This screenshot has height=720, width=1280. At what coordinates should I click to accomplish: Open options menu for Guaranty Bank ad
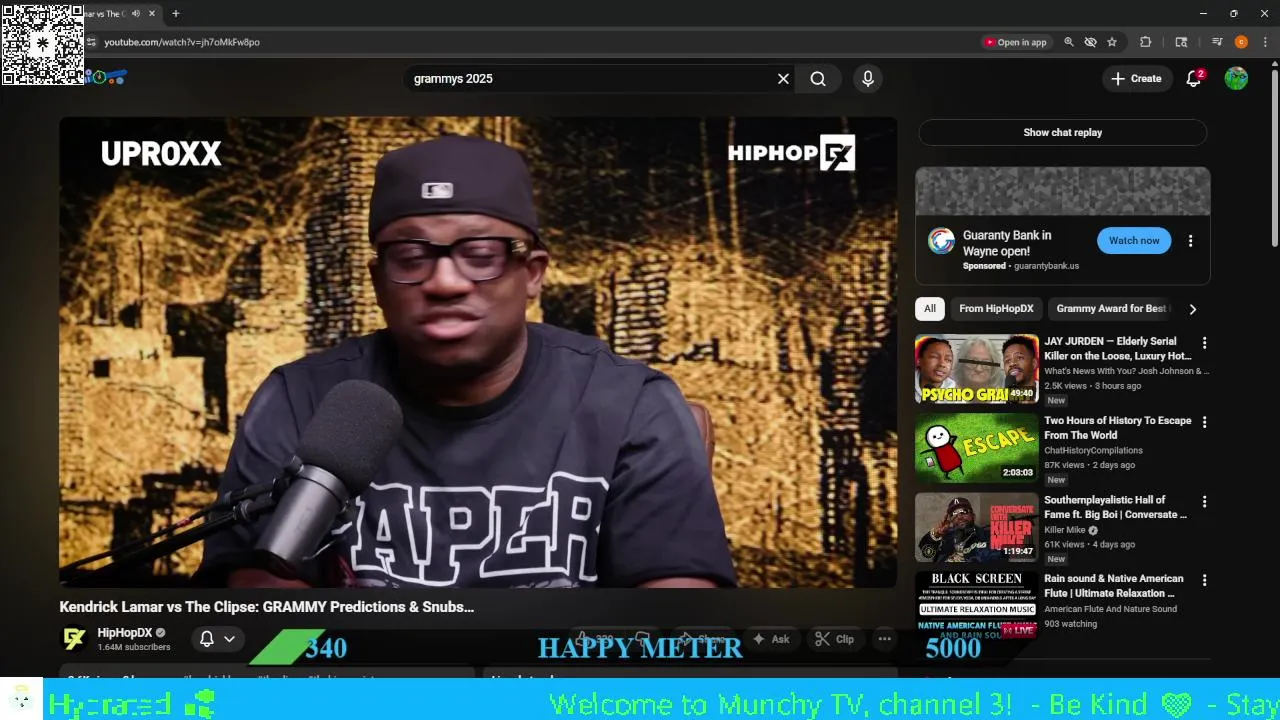tap(1190, 241)
